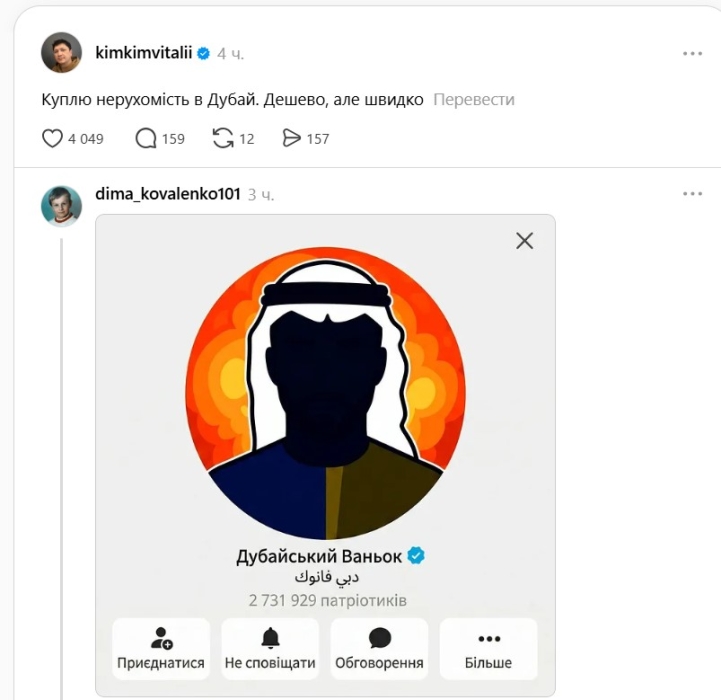Viewport: 721px width, 700px height.
Task: Like the kimkimvitalii post with the heart icon
Action: pos(52,138)
